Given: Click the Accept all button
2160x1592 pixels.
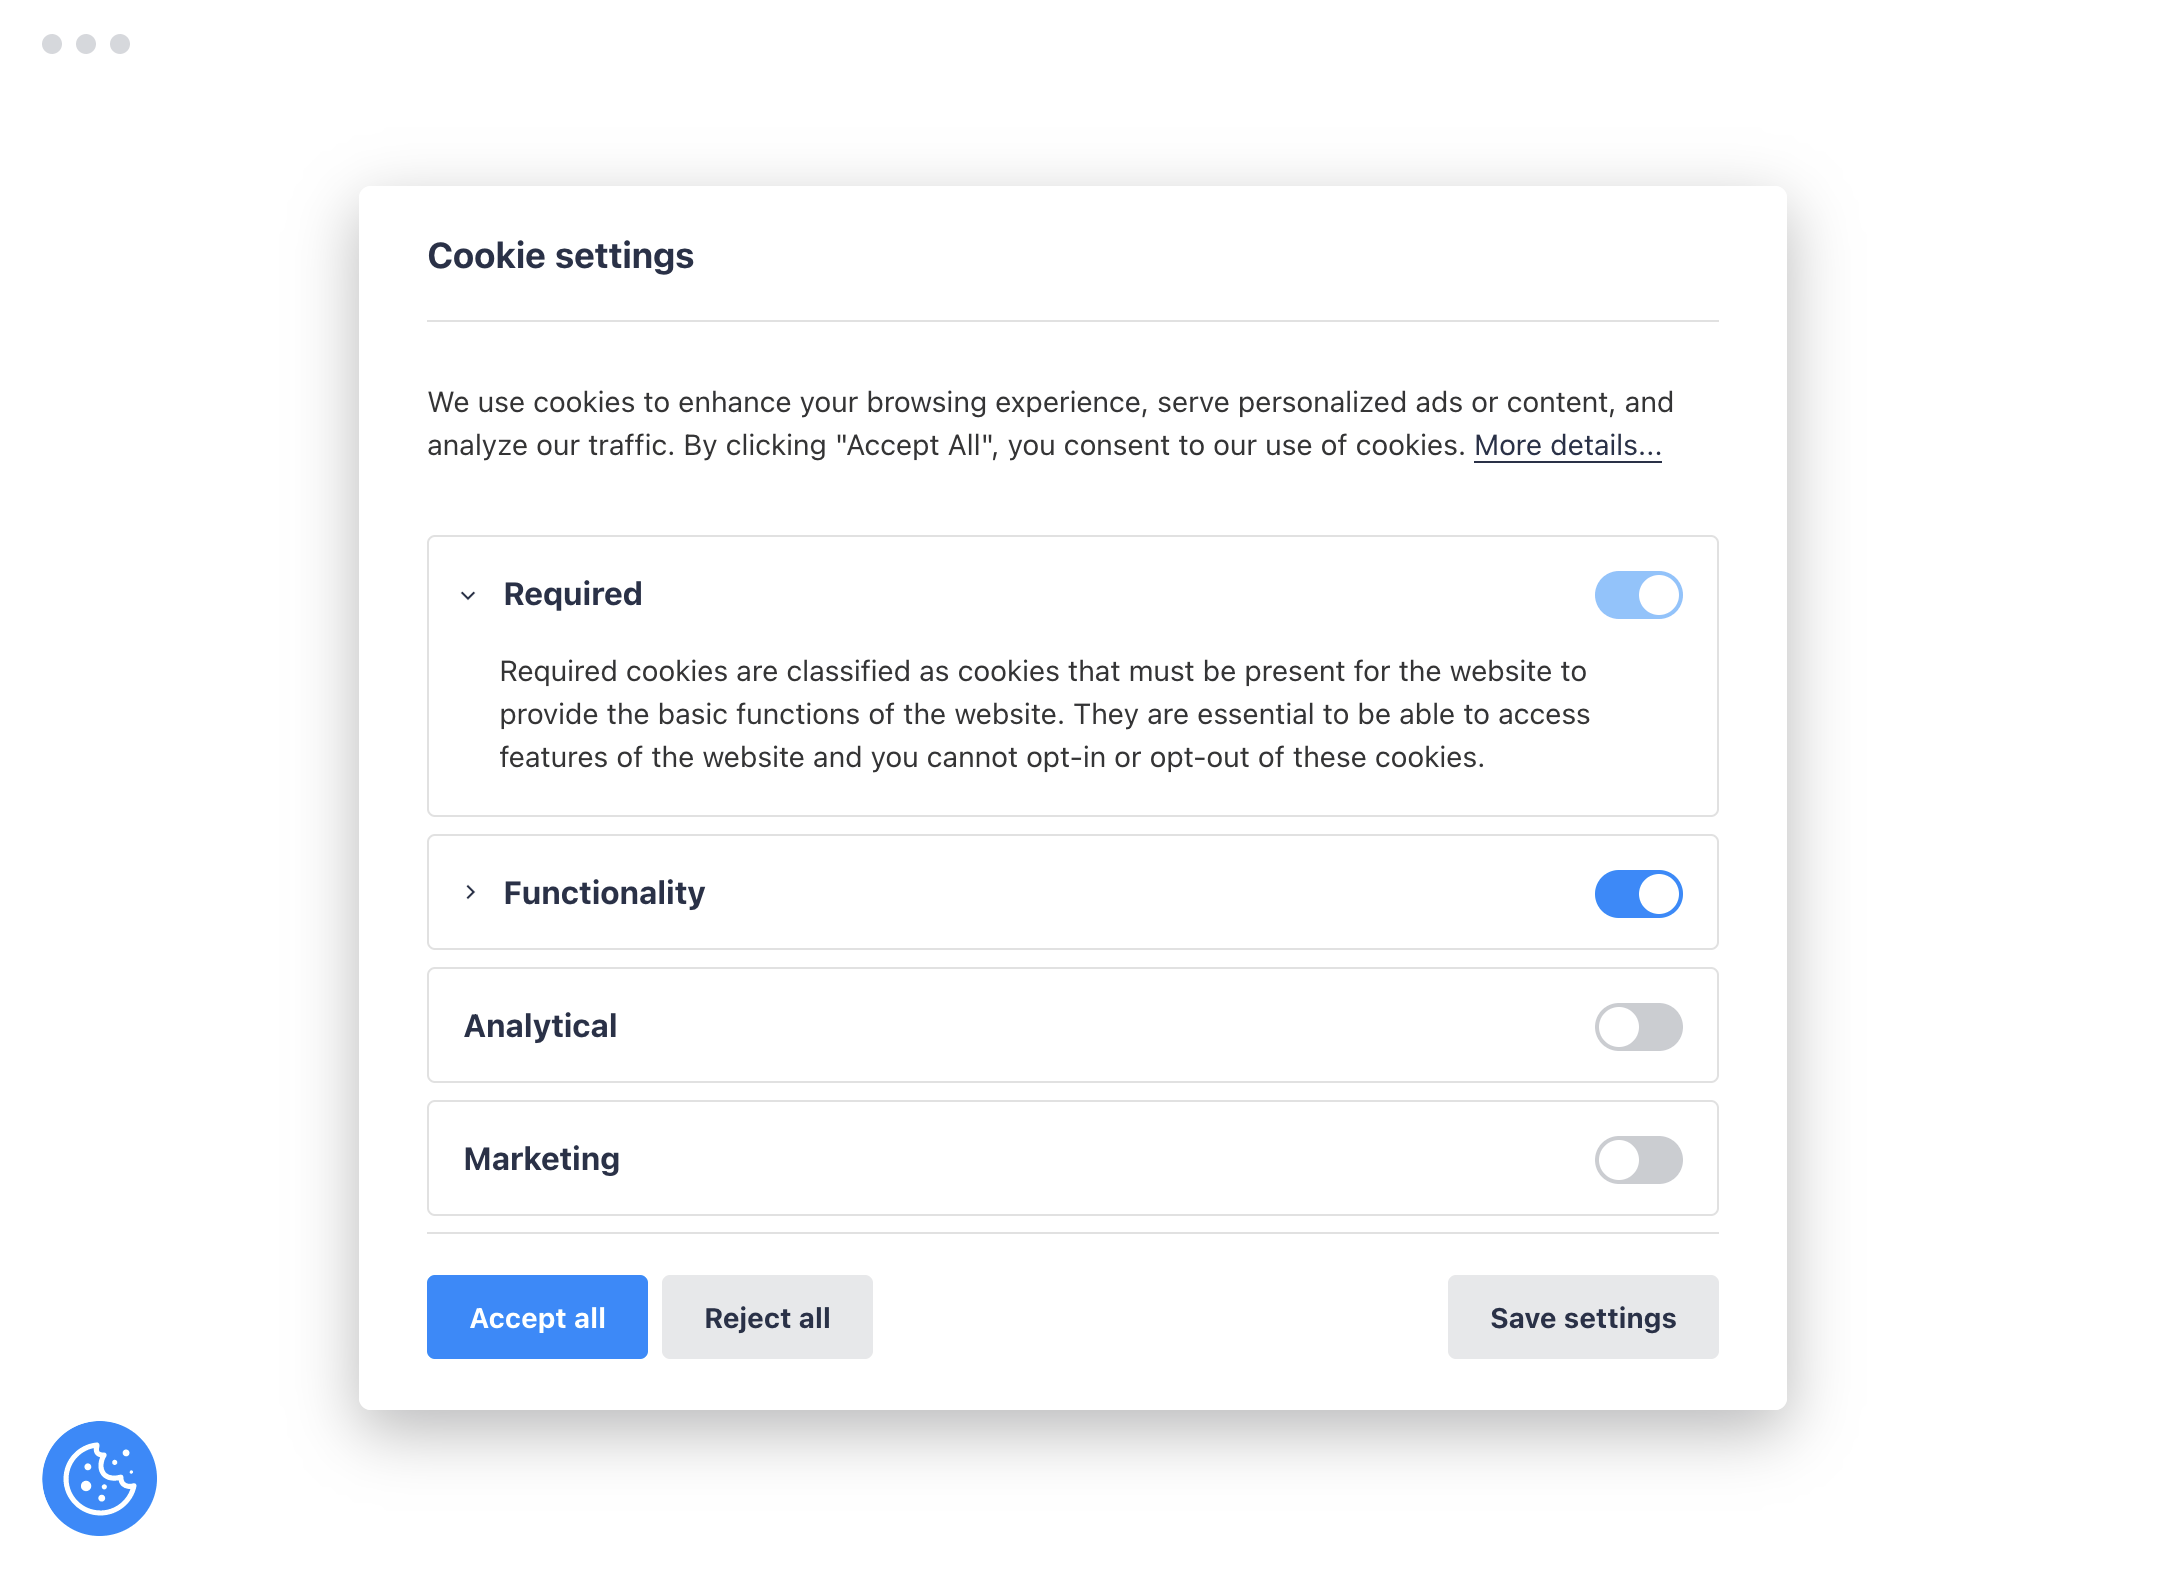Looking at the screenshot, I should tap(537, 1317).
